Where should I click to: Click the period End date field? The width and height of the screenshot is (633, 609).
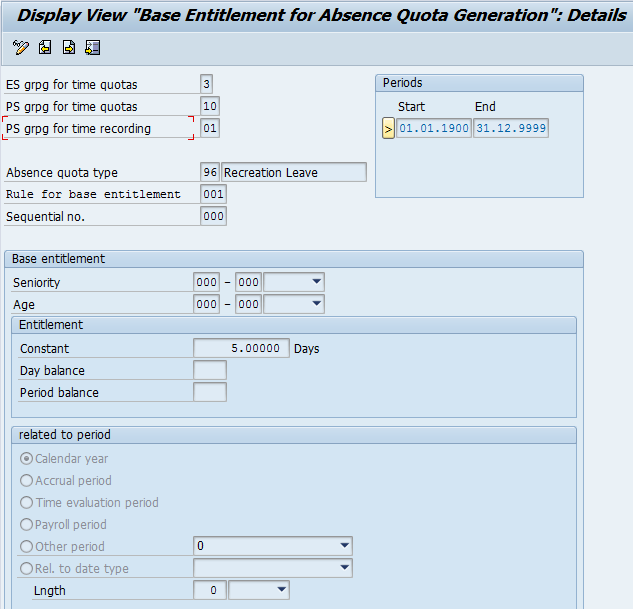pyautogui.click(x=511, y=128)
